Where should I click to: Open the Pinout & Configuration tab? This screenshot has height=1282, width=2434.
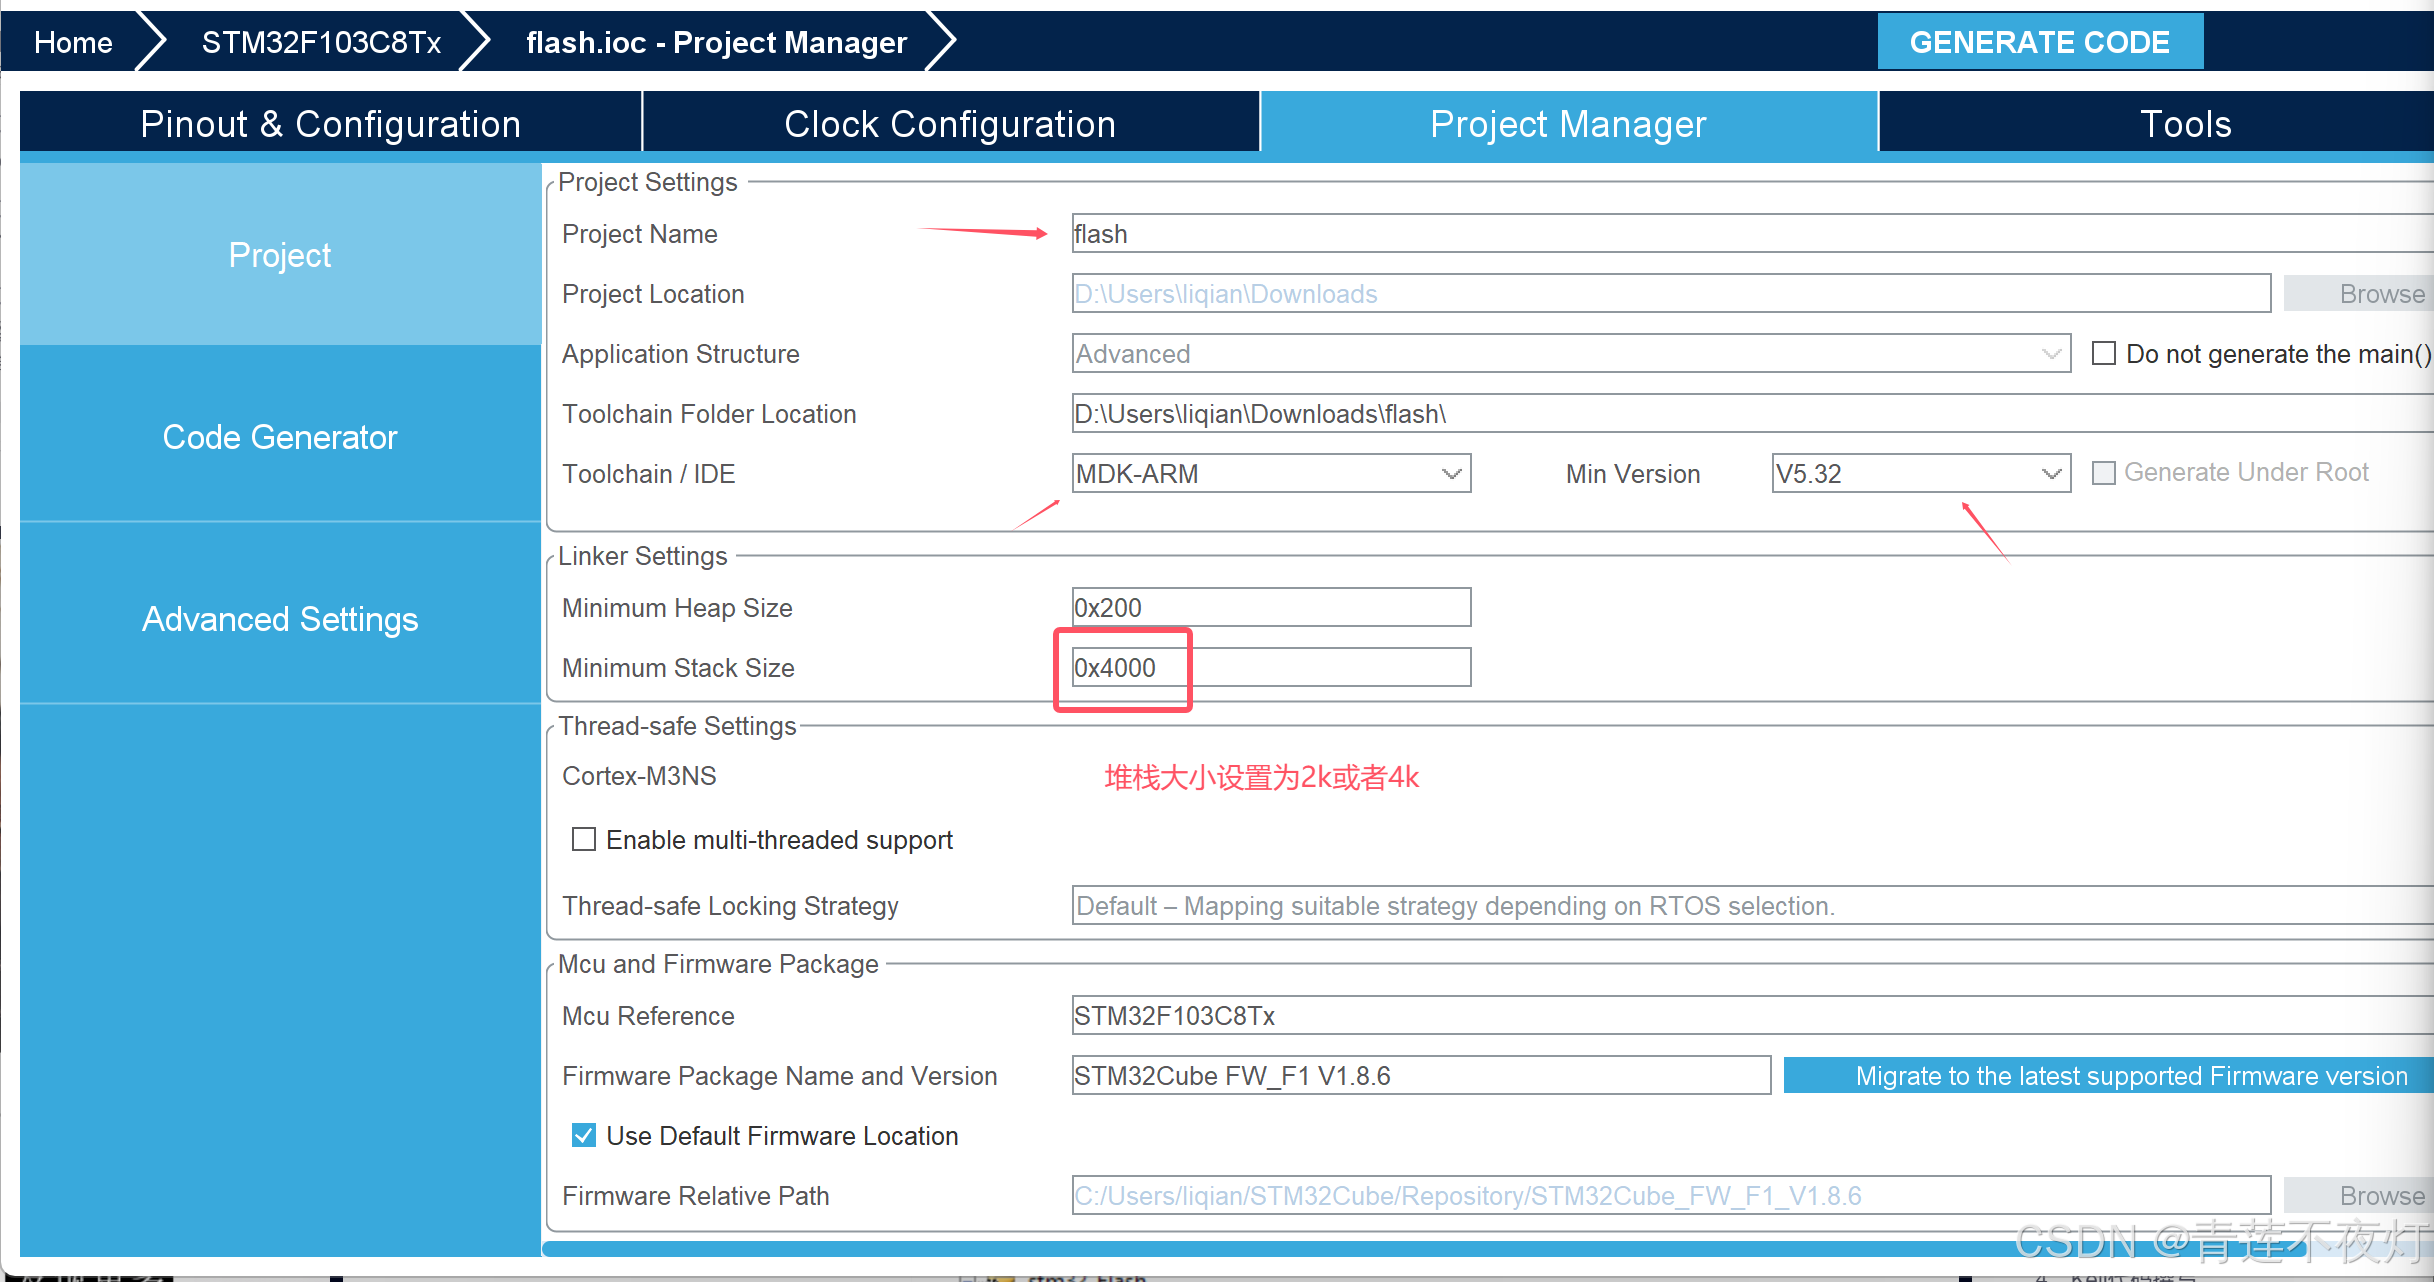coord(330,124)
